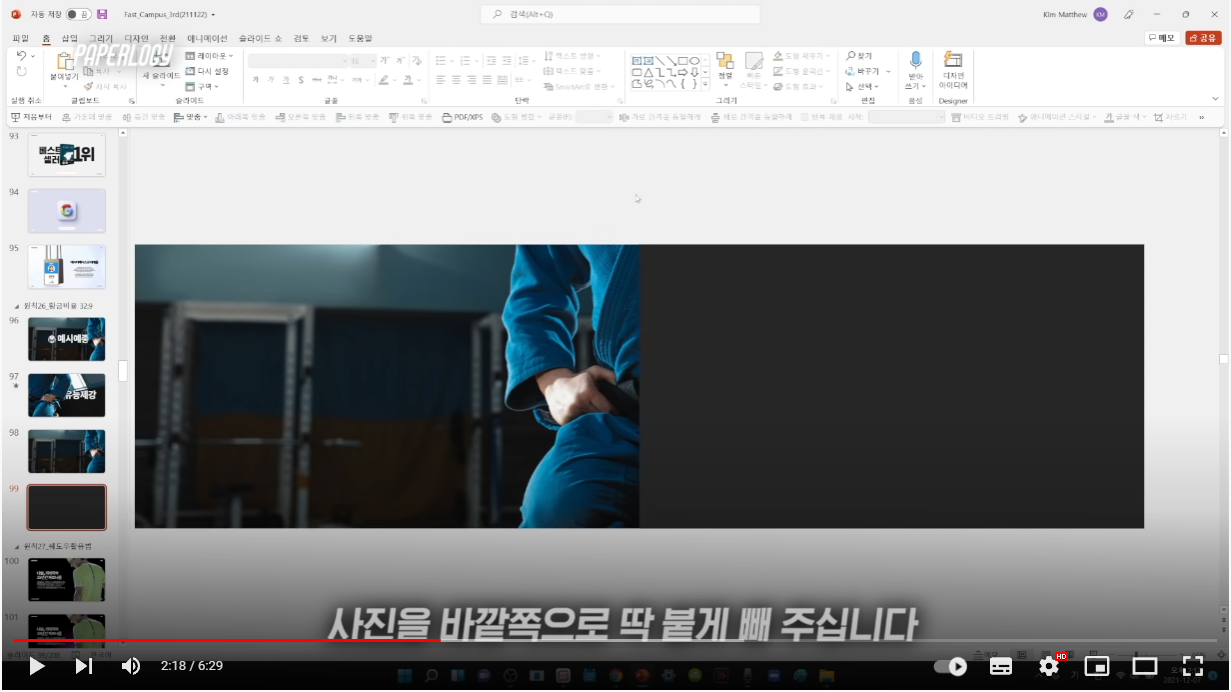Screen dimensions: 1231x692
Task: Click the Redo icon
Action: 21,72
